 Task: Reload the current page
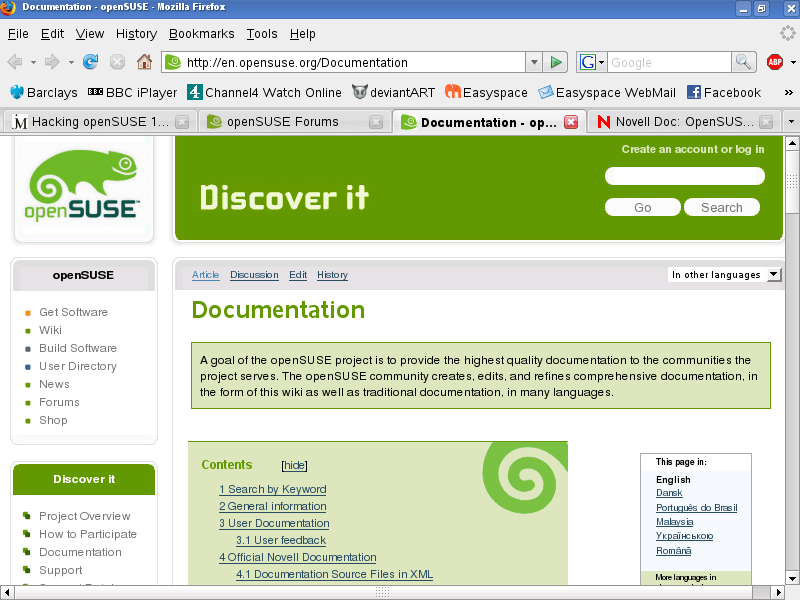click(x=91, y=62)
